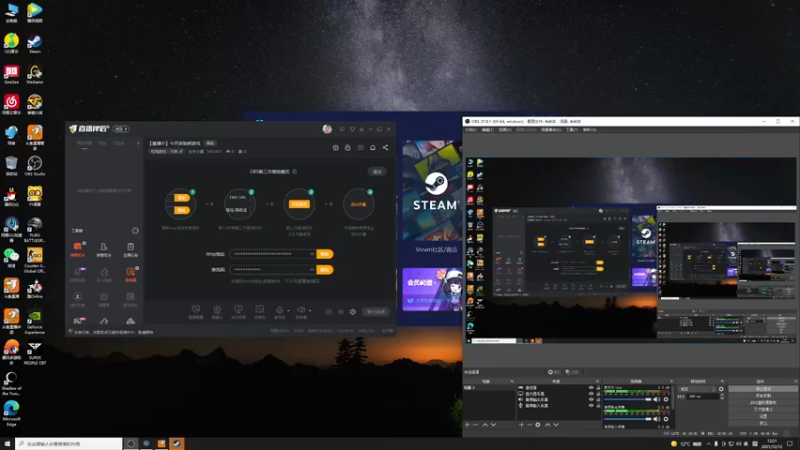
Task: Mute the first OBS mixer channel speaker
Action: point(657,399)
